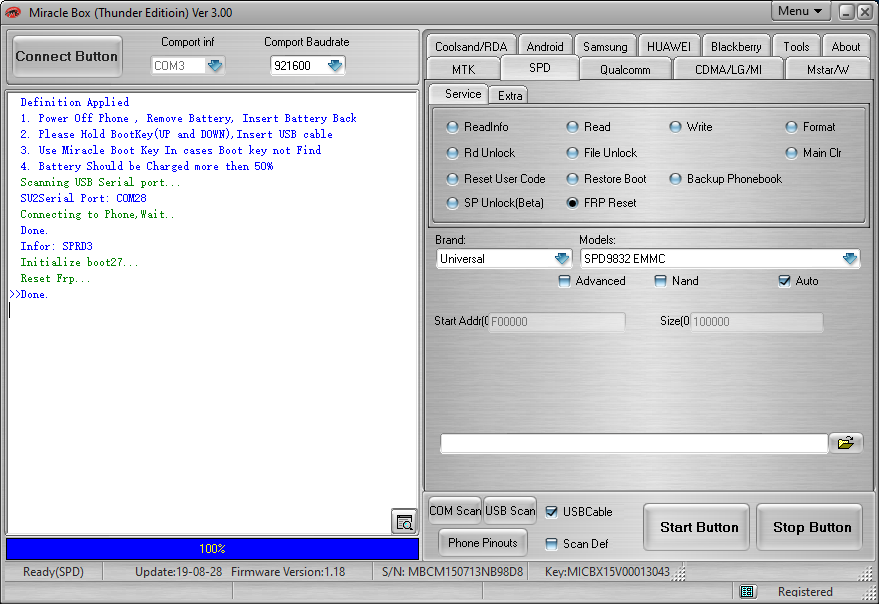This screenshot has height=604, width=879.
Task: Select the ReadInfo radio option
Action: click(478, 127)
